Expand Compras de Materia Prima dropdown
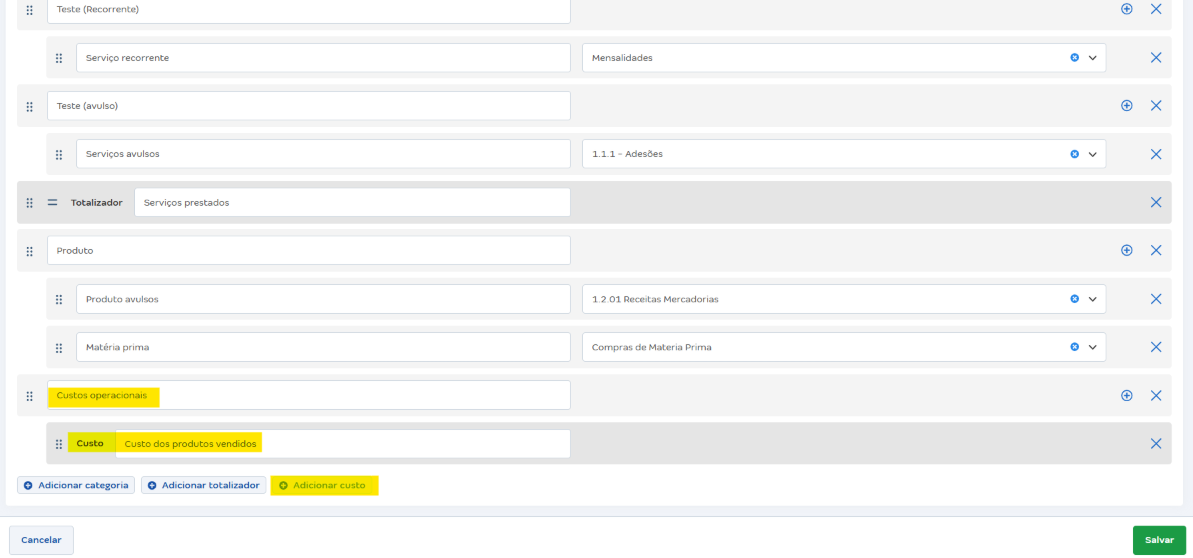Screen dimensions: 1193x558 pyautogui.click(x=1093, y=347)
